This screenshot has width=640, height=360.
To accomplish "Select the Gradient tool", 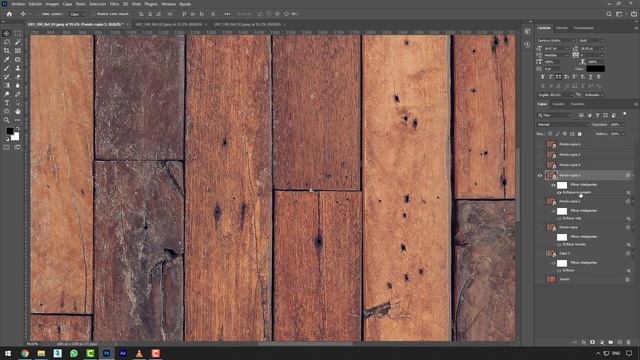I will click(x=7, y=85).
